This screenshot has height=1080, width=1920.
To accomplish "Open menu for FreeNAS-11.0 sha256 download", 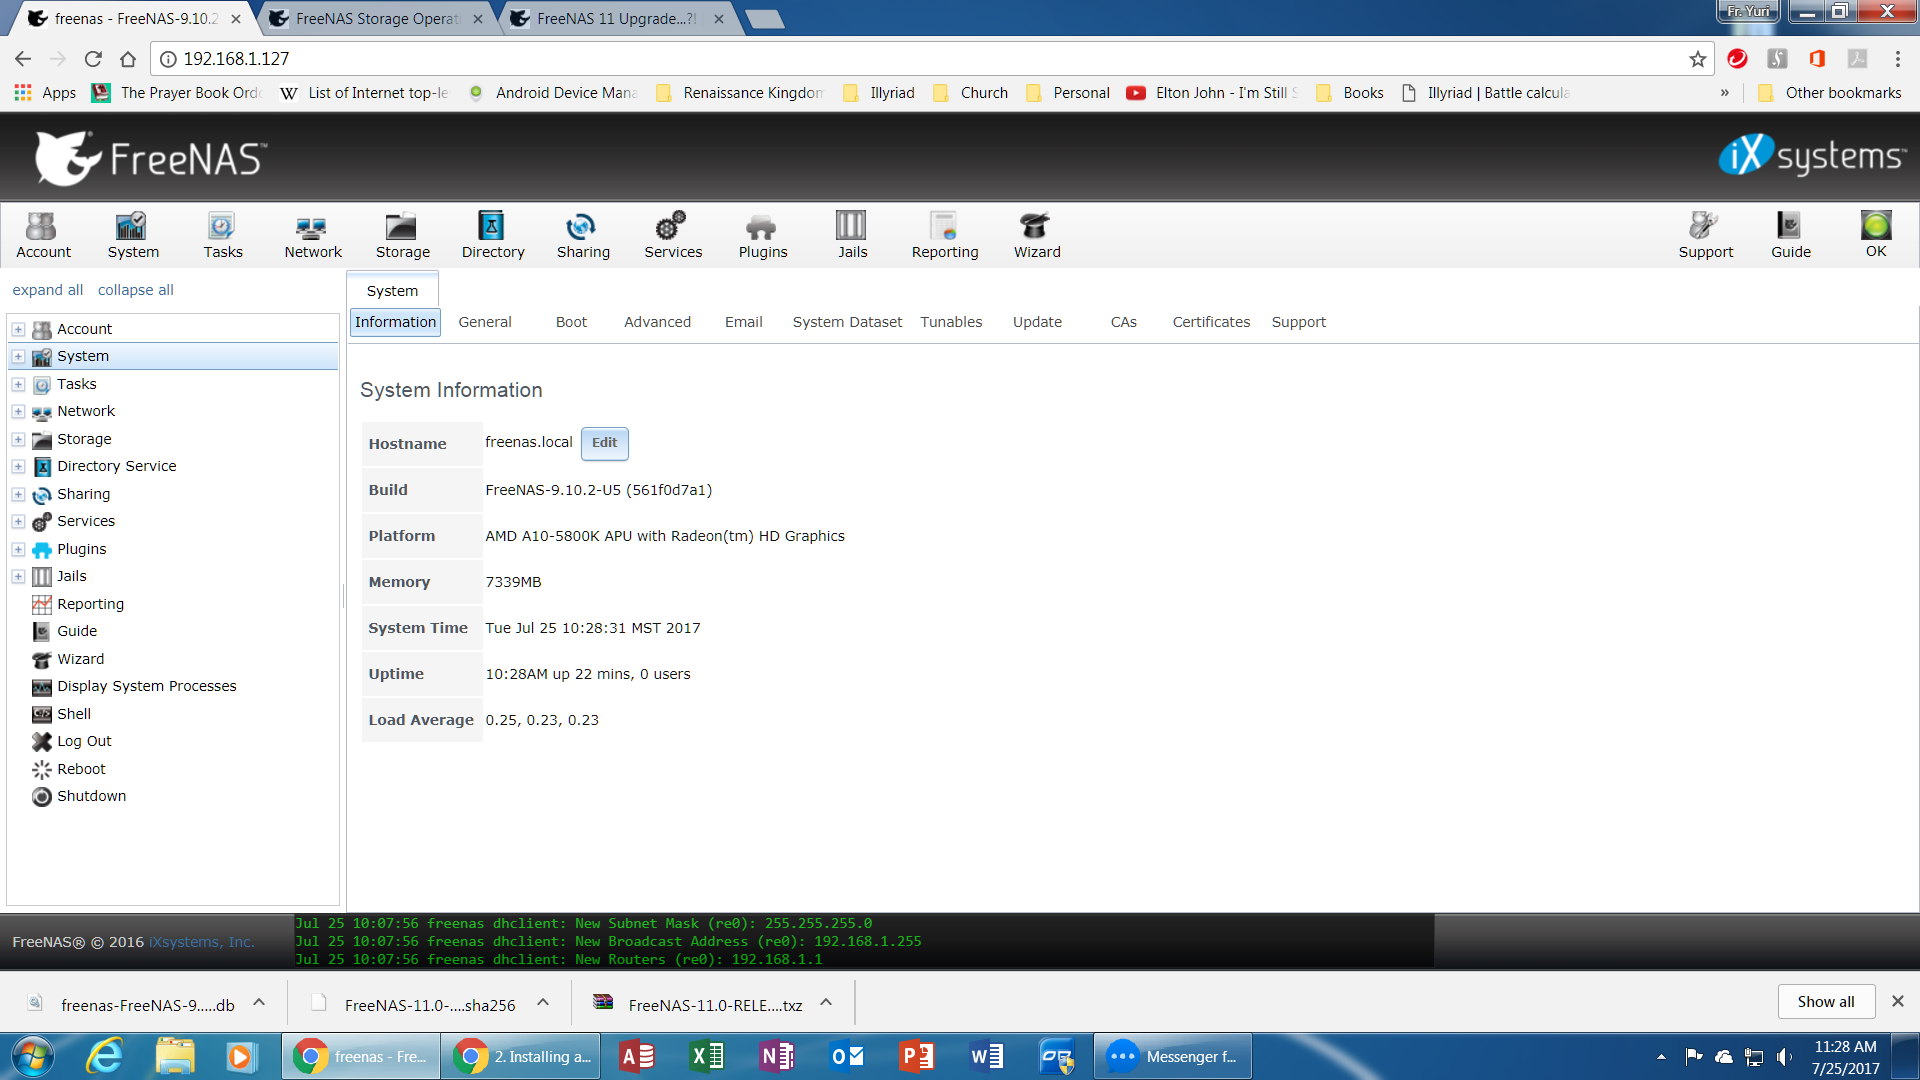I will (x=543, y=1002).
